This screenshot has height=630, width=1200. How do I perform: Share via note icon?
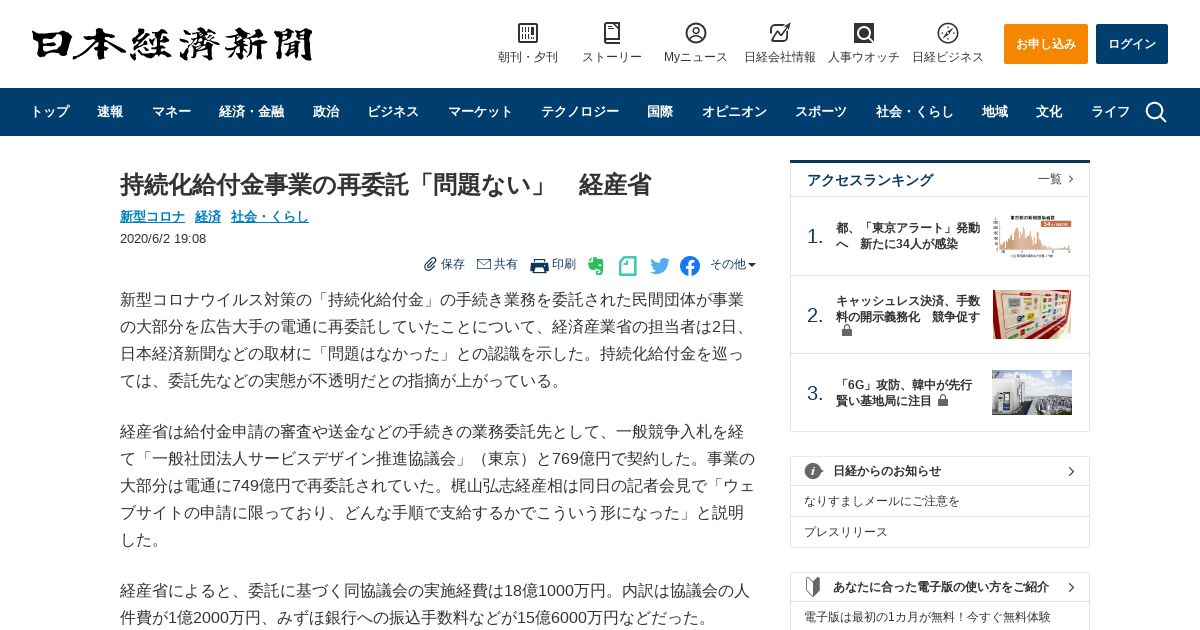click(627, 266)
